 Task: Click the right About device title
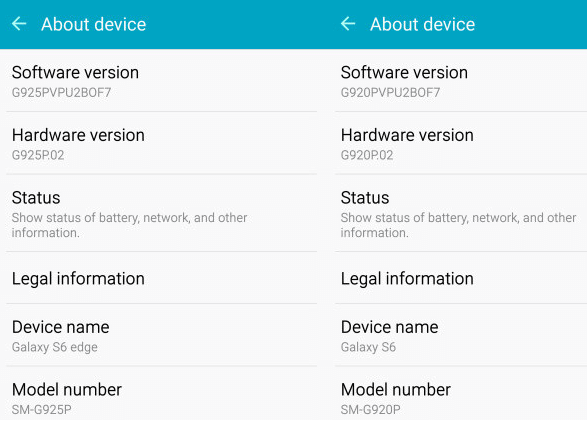click(x=423, y=25)
